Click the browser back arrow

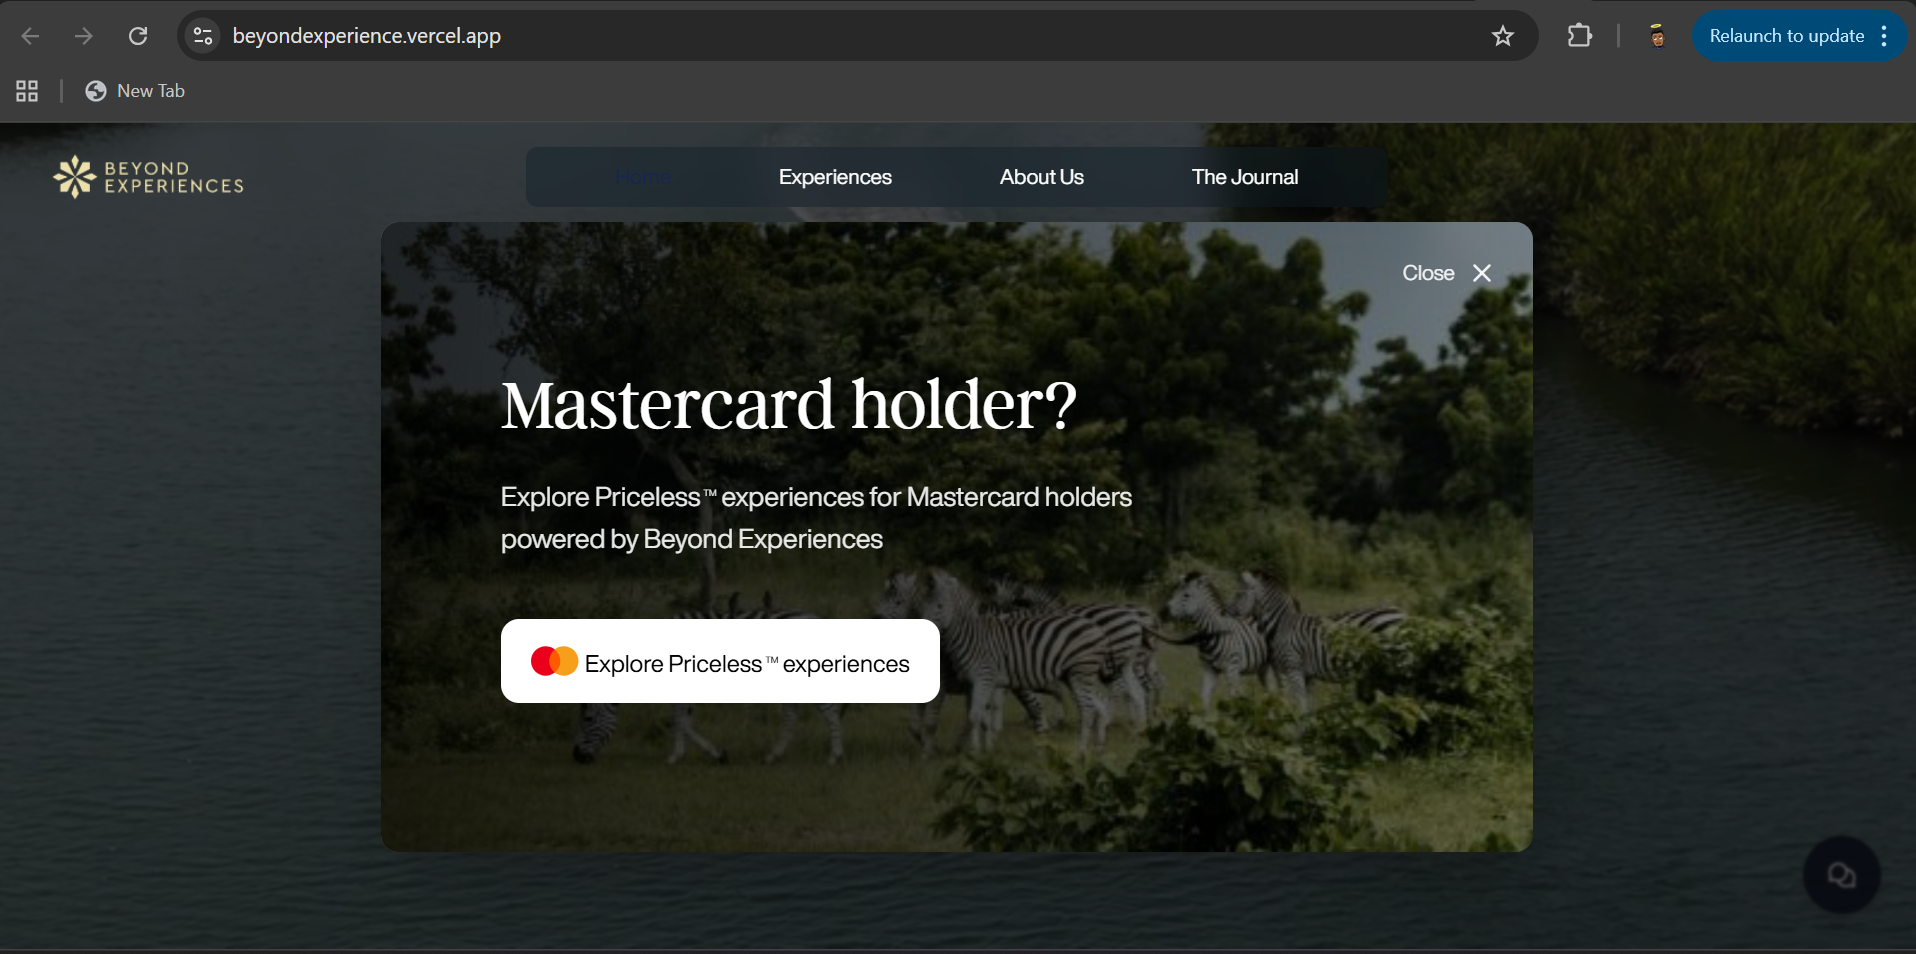[x=30, y=36]
